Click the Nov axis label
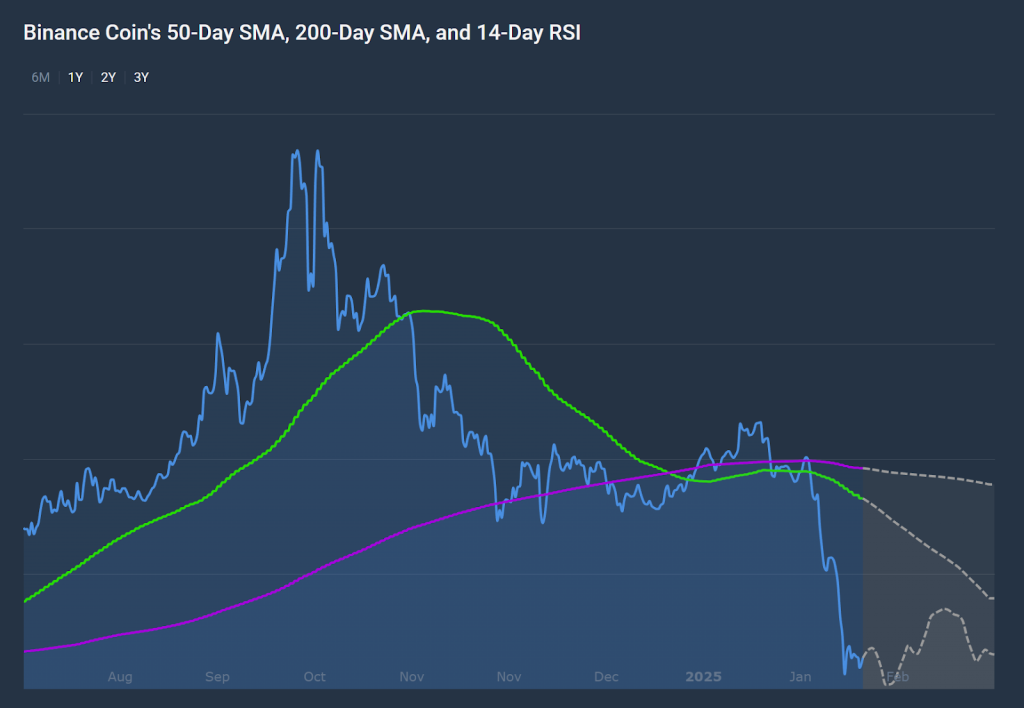Screen dimensions: 1024x708 [x=411, y=677]
